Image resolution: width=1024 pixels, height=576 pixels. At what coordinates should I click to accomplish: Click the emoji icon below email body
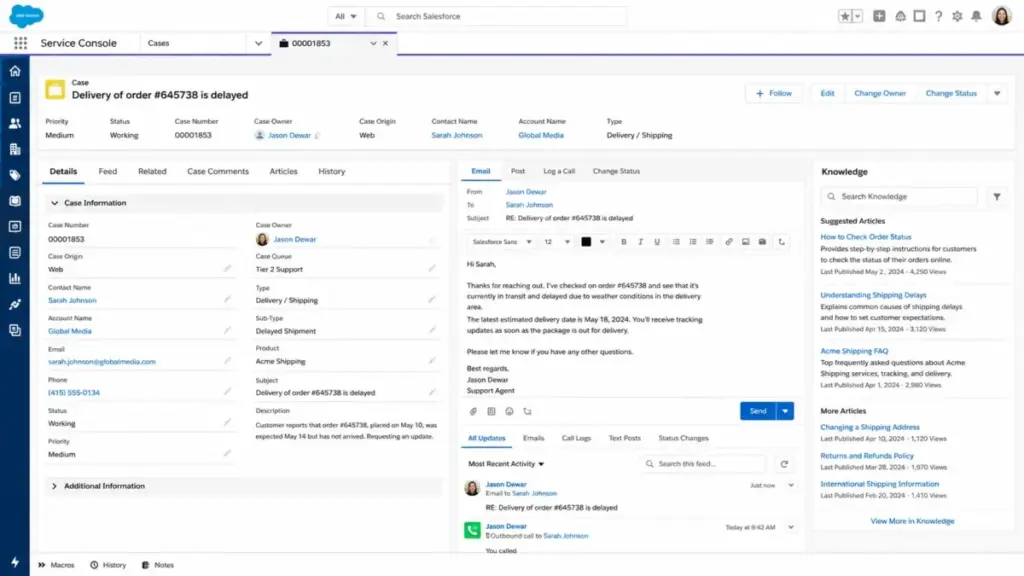tap(509, 411)
